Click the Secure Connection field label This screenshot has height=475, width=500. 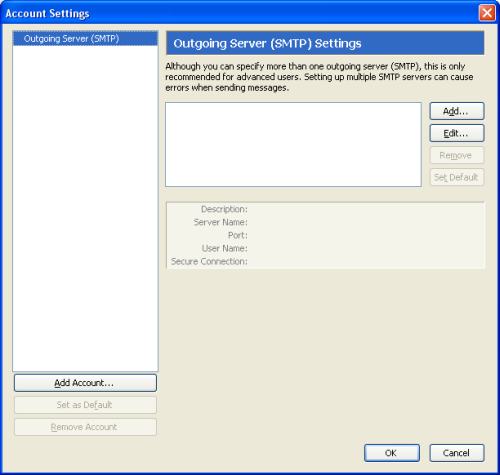click(x=209, y=262)
